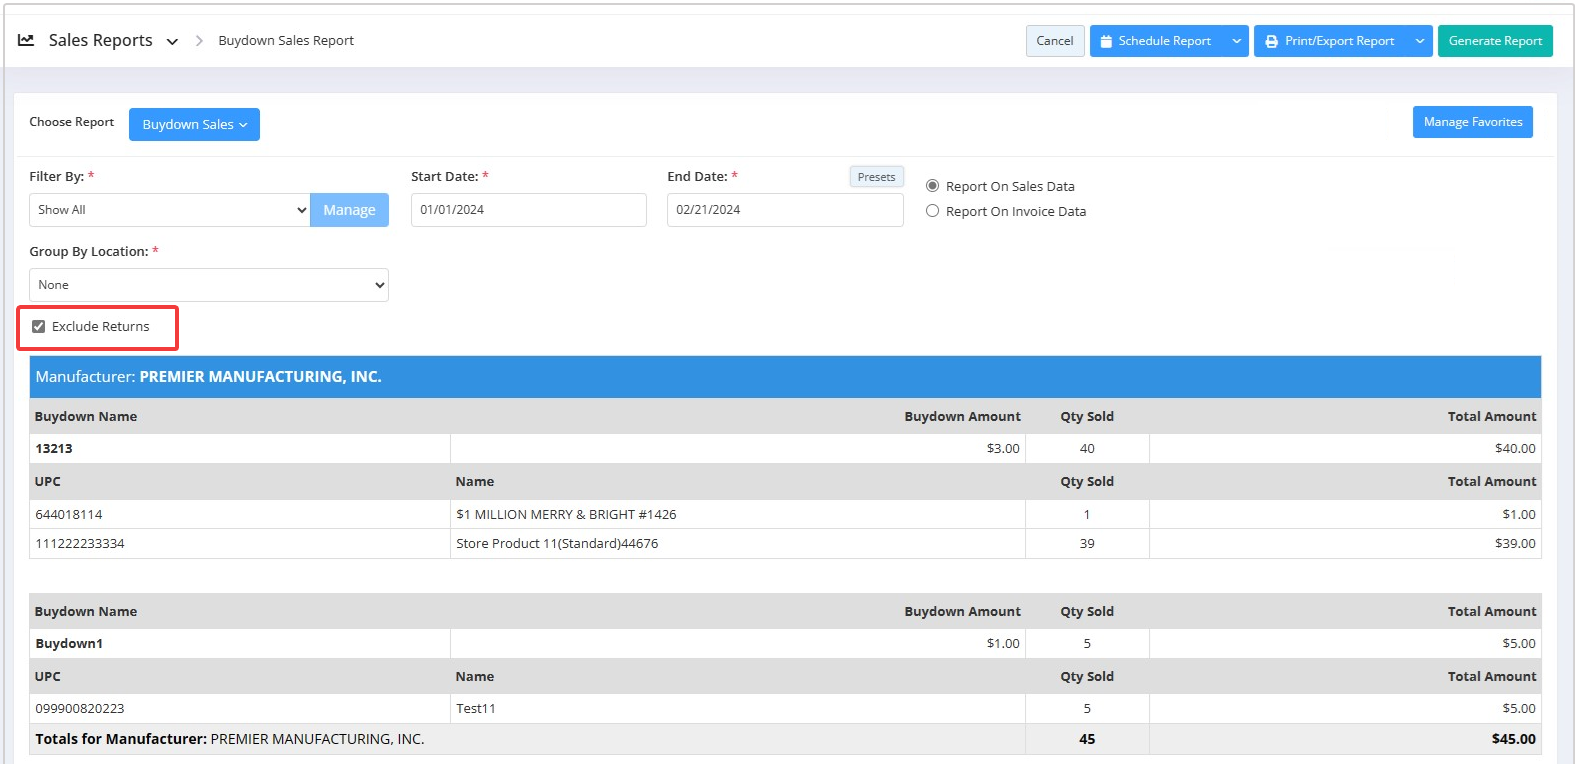The height and width of the screenshot is (764, 1575).
Task: Click UPC 099900820223
Action: (80, 709)
